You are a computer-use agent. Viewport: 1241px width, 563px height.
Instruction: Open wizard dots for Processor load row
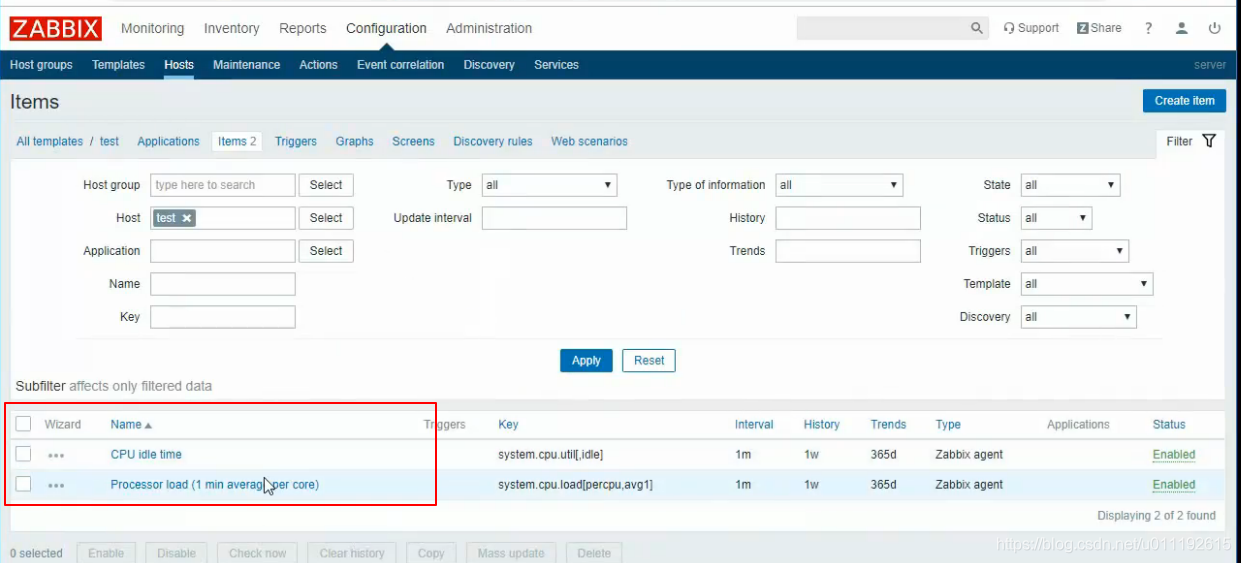click(56, 485)
